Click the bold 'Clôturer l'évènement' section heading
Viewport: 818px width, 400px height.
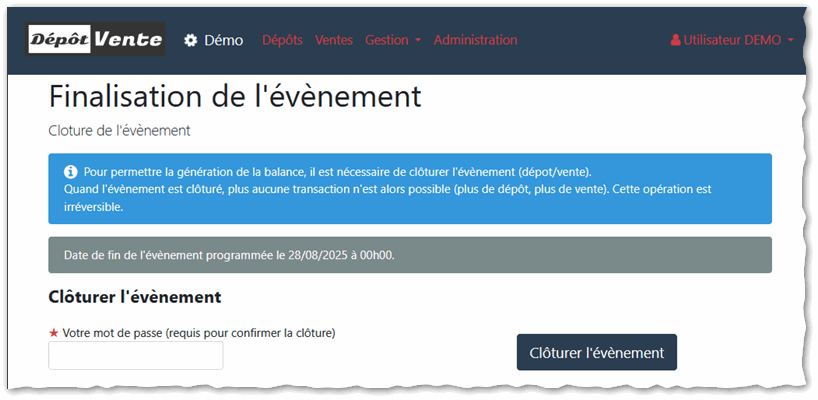pyautogui.click(x=134, y=297)
